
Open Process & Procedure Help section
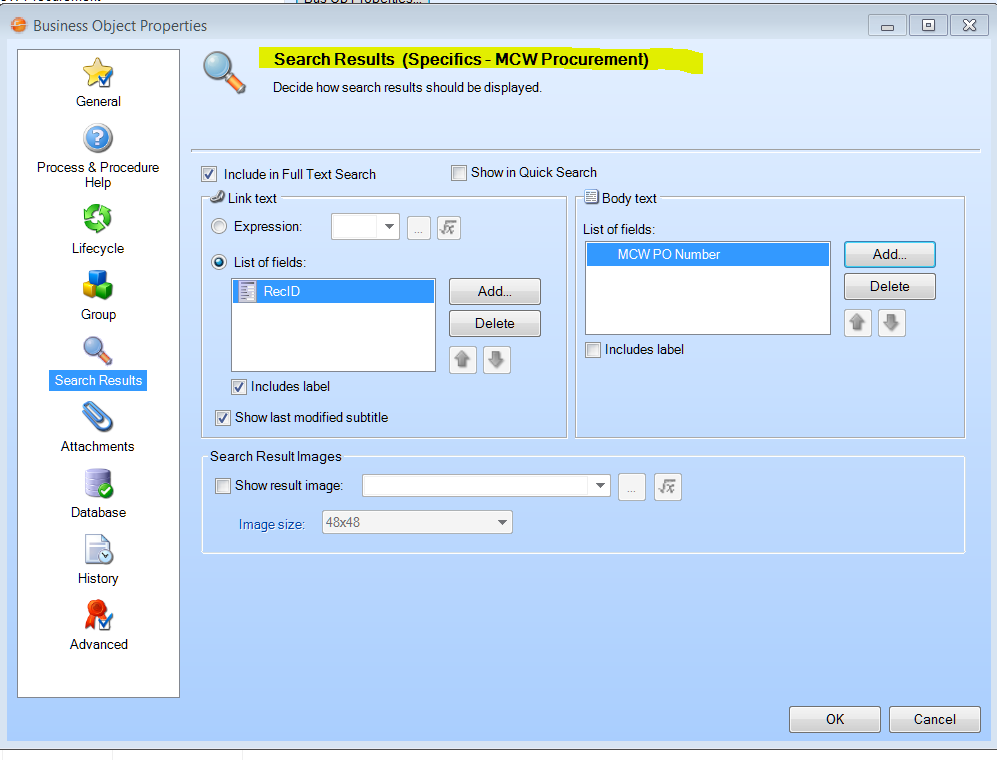98,139
